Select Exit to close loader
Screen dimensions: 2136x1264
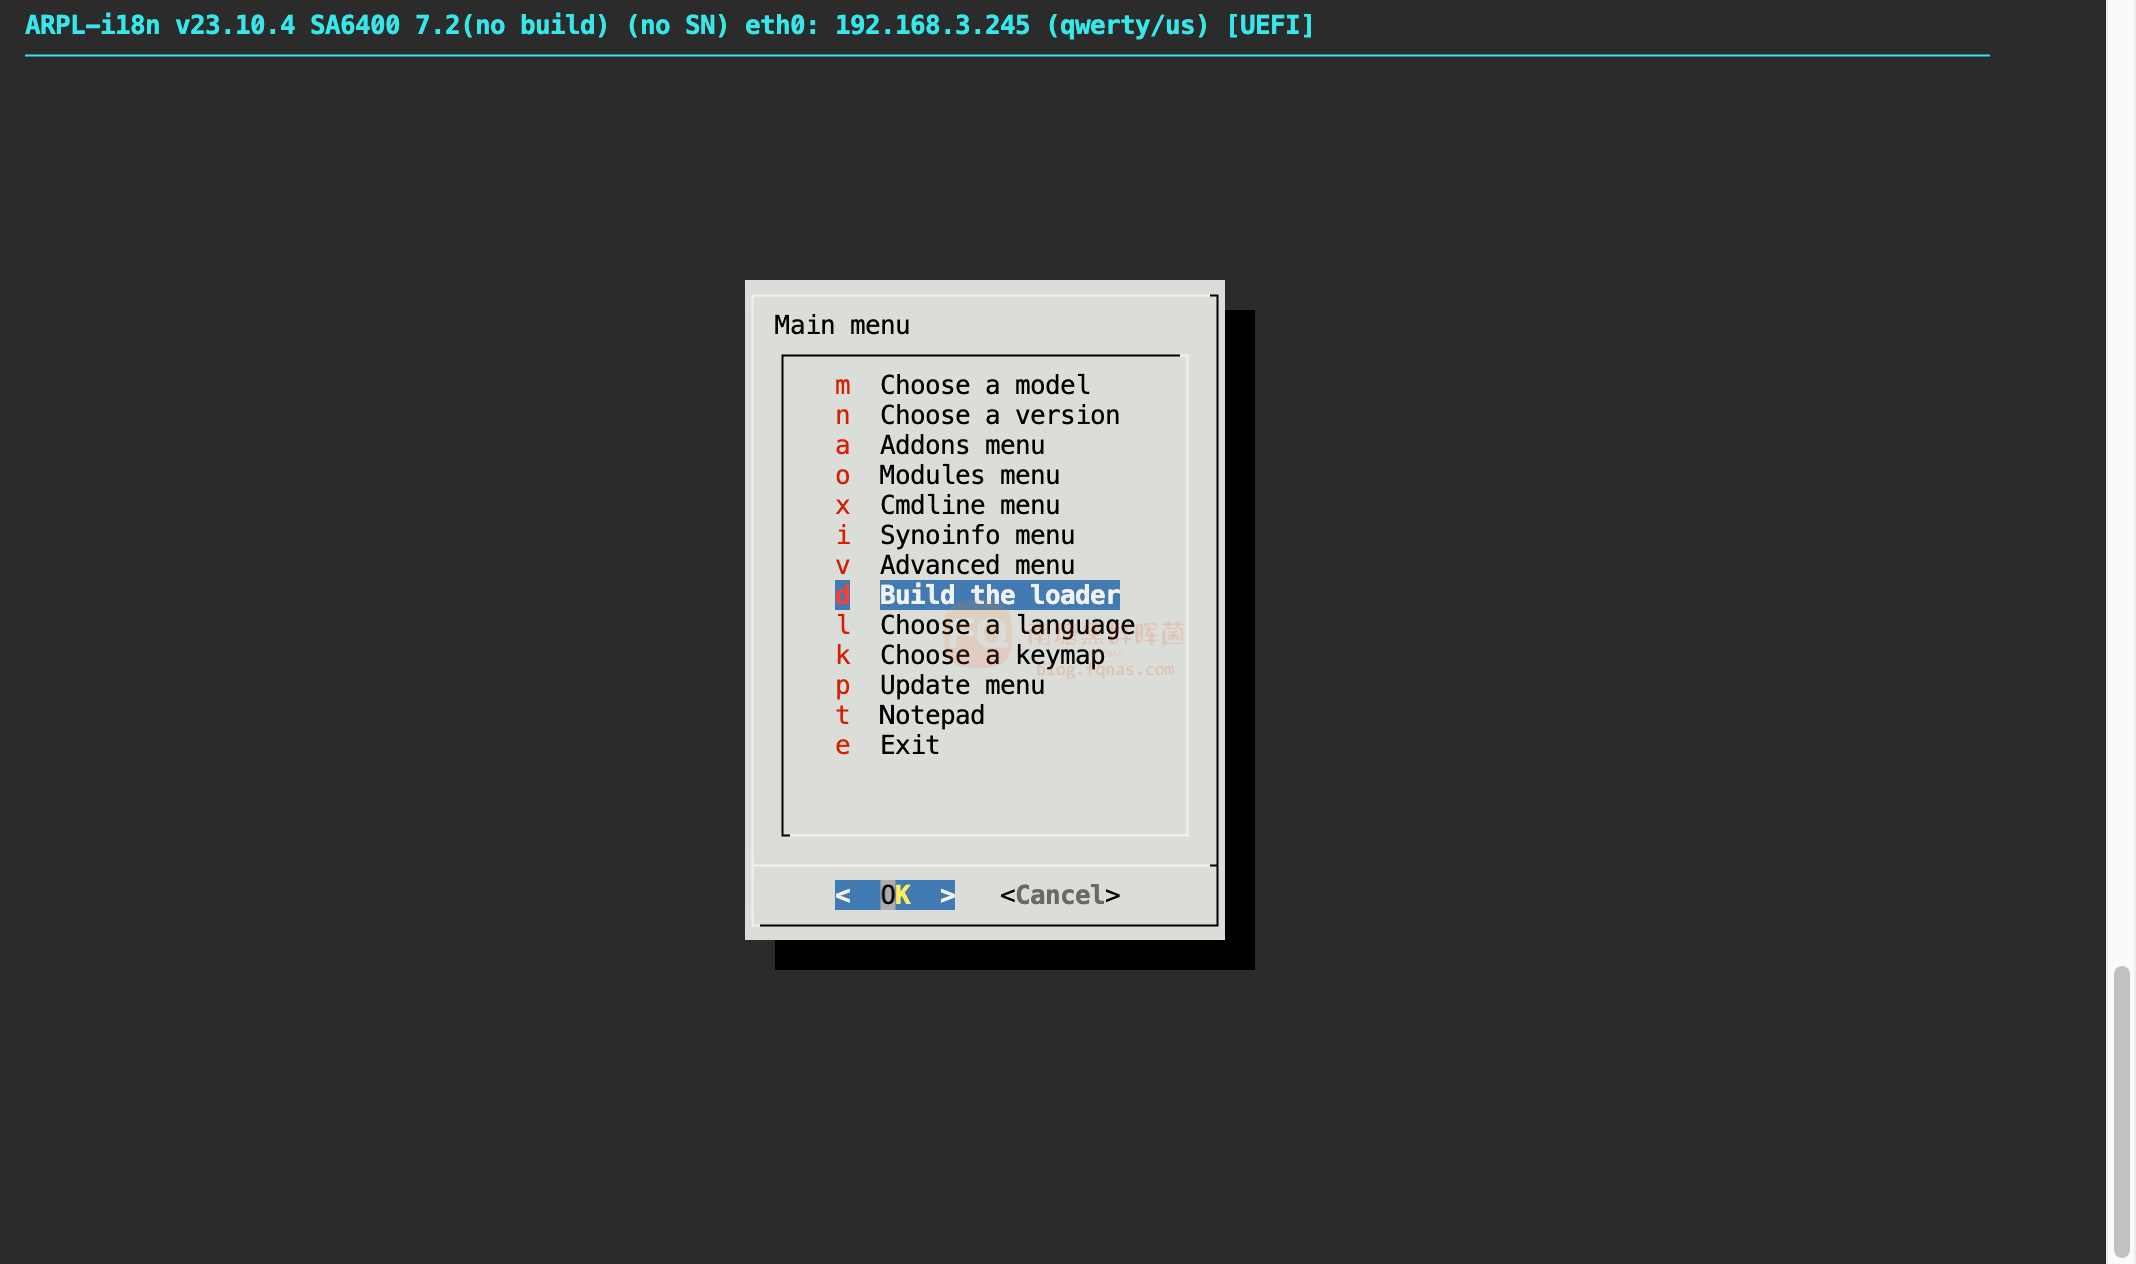pyautogui.click(x=910, y=743)
